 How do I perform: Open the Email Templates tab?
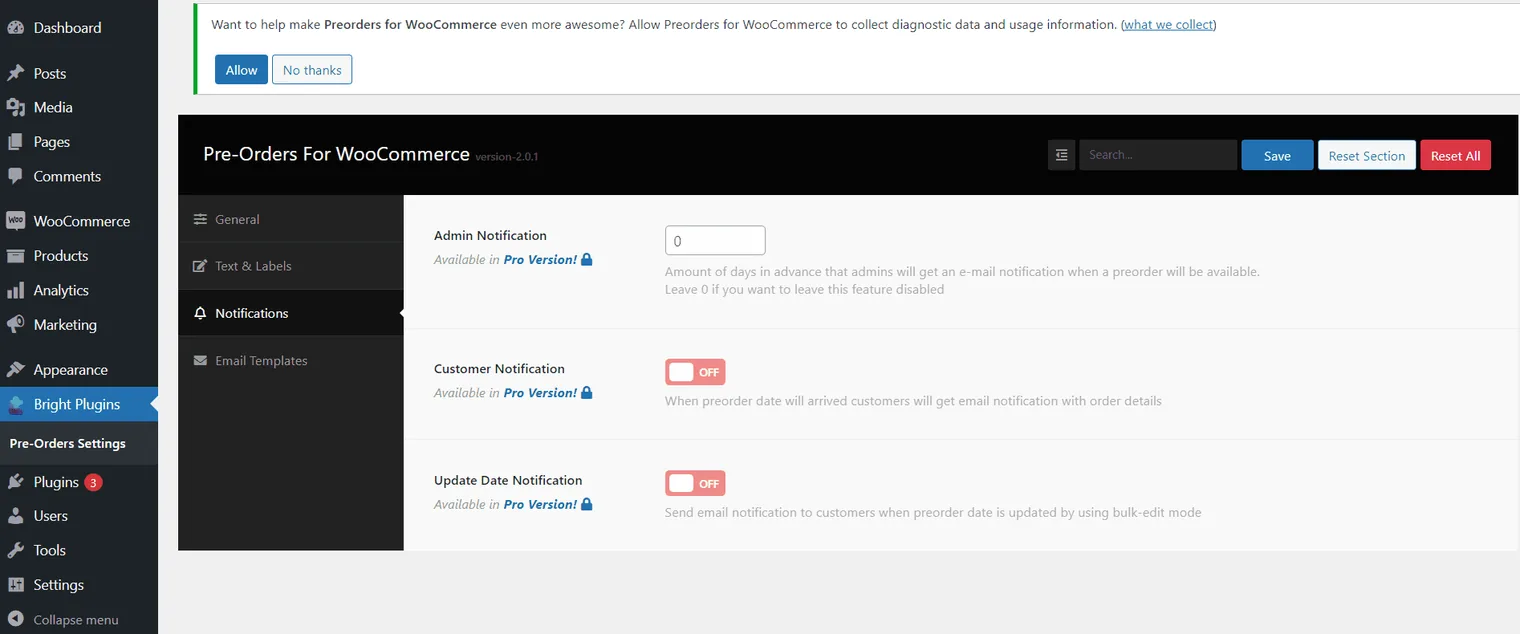click(x=291, y=361)
